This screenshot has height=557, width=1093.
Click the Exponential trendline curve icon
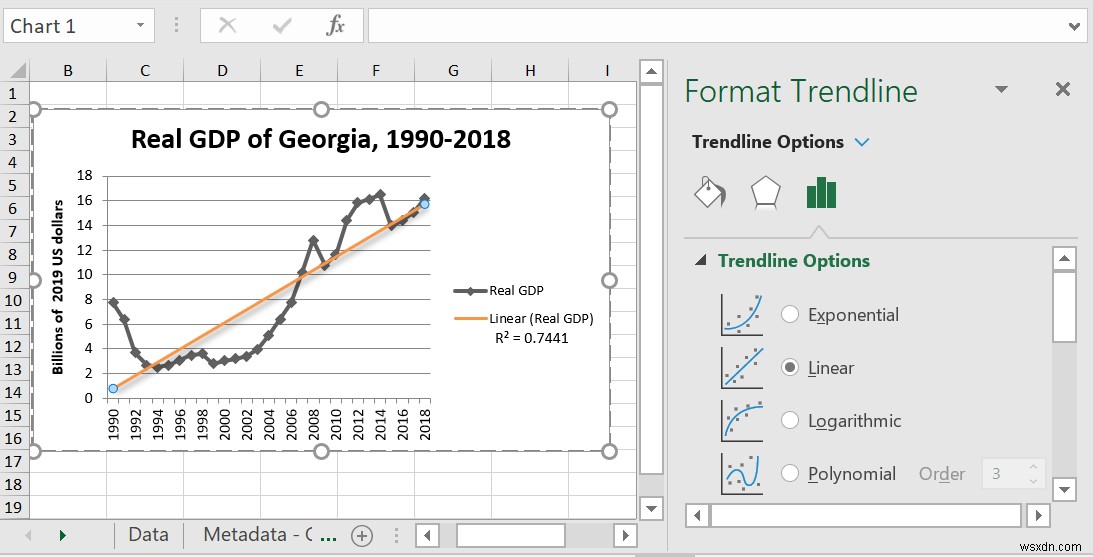(742, 314)
